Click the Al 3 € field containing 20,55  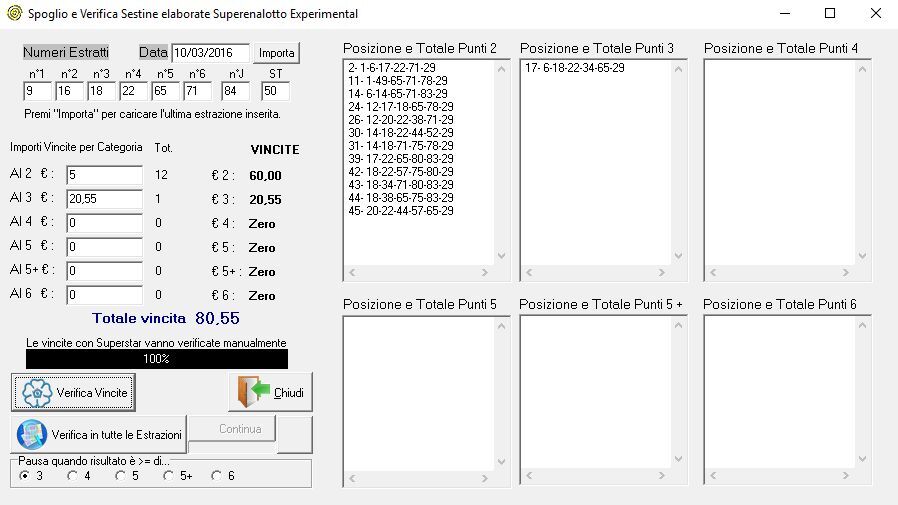coord(104,199)
